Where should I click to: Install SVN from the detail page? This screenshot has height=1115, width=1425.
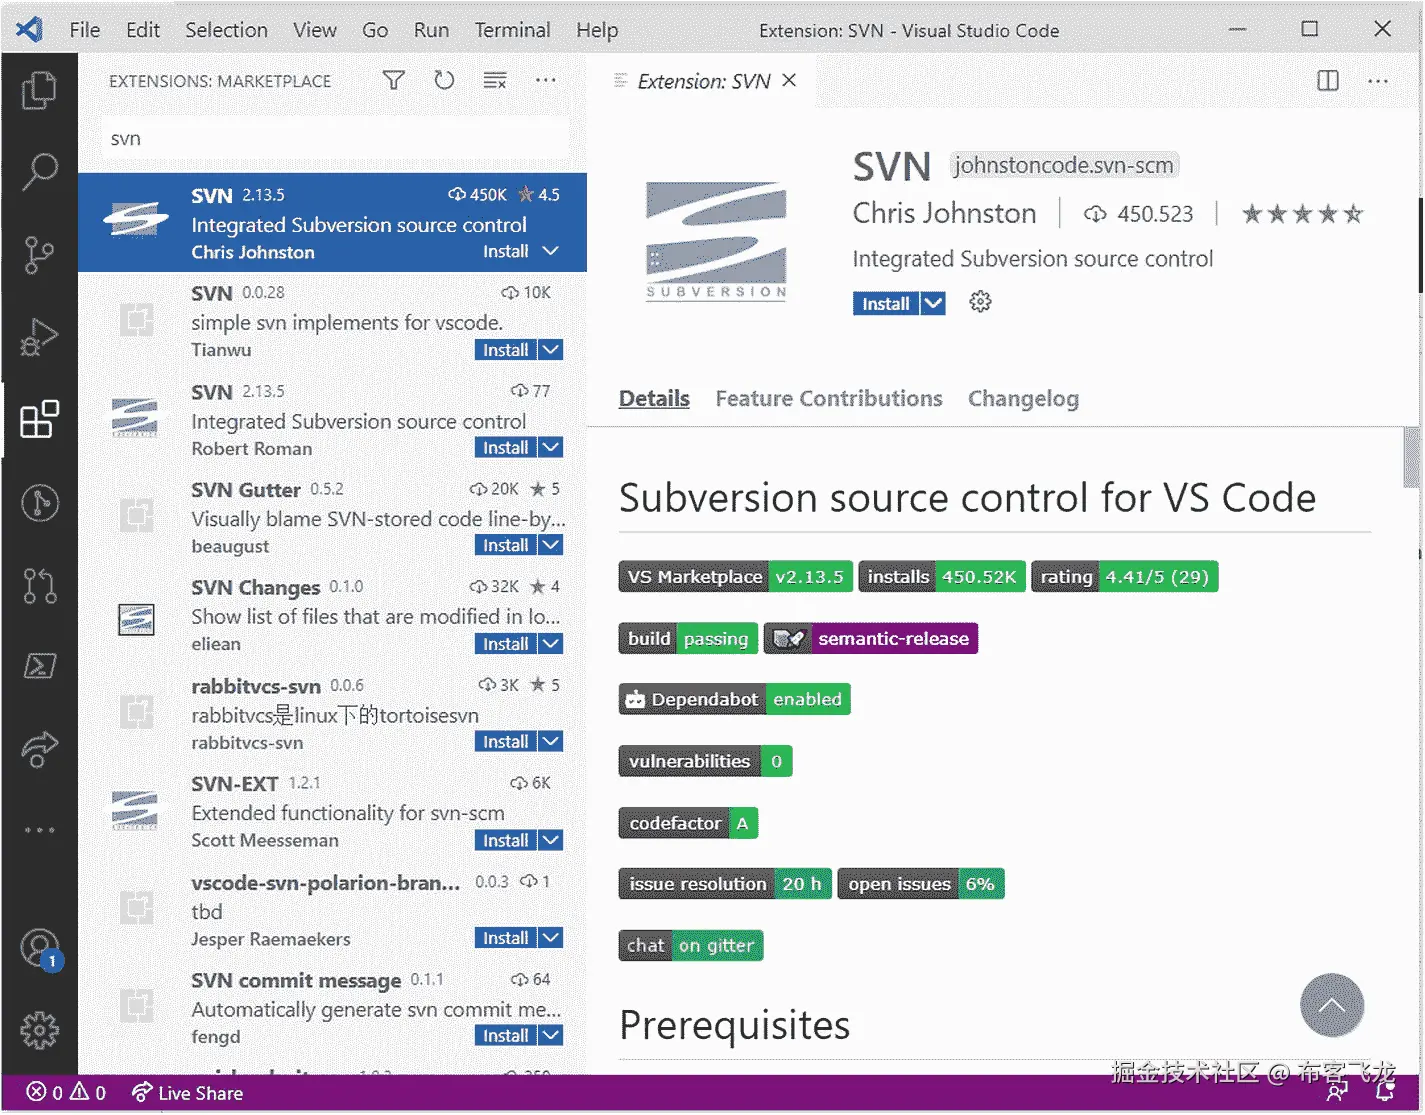(886, 303)
